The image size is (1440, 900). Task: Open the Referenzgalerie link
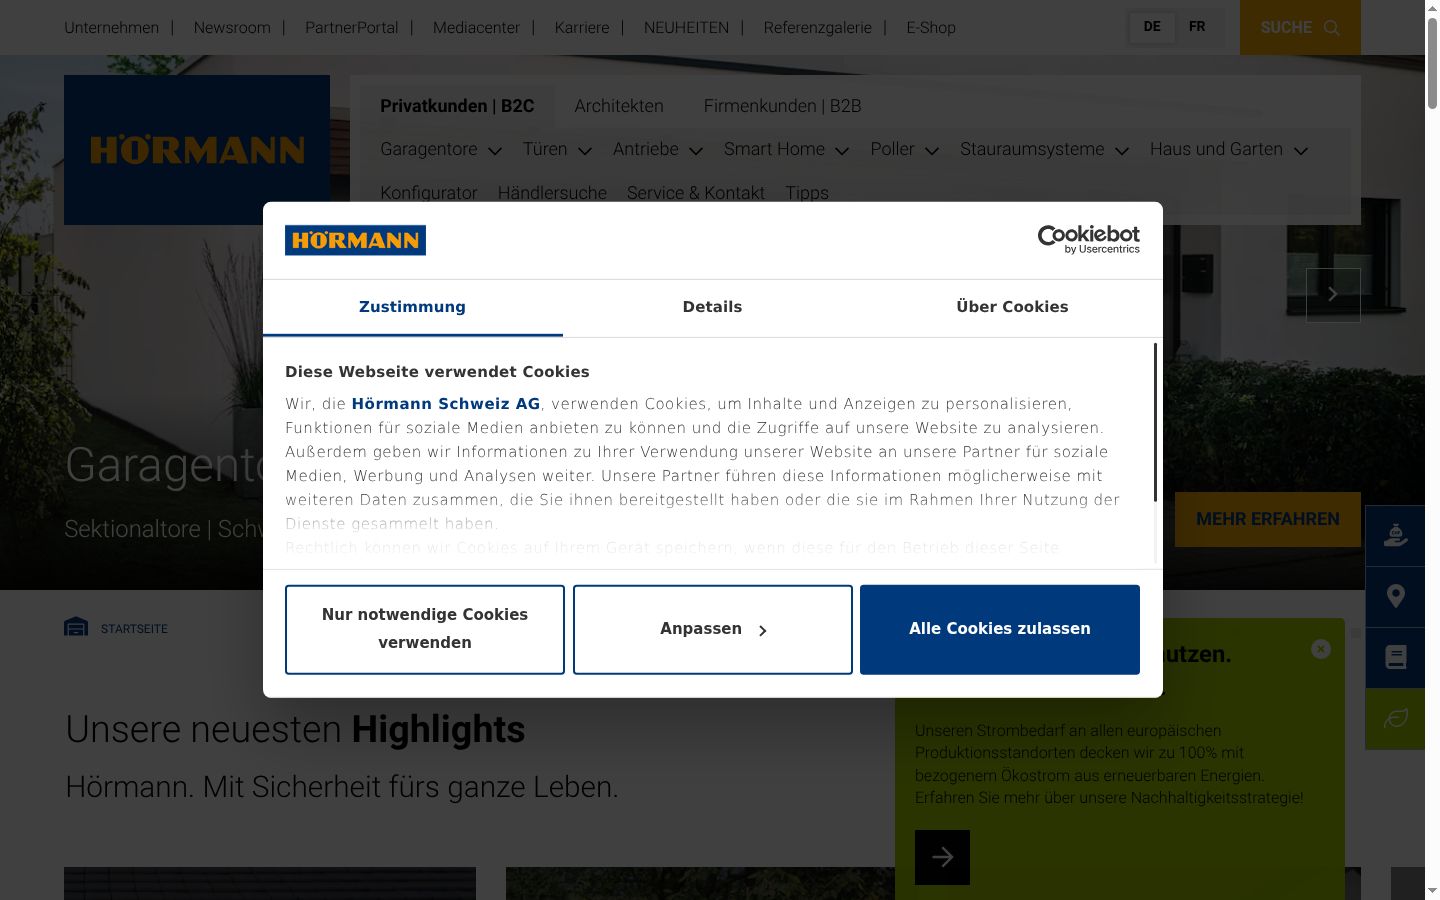pos(818,28)
